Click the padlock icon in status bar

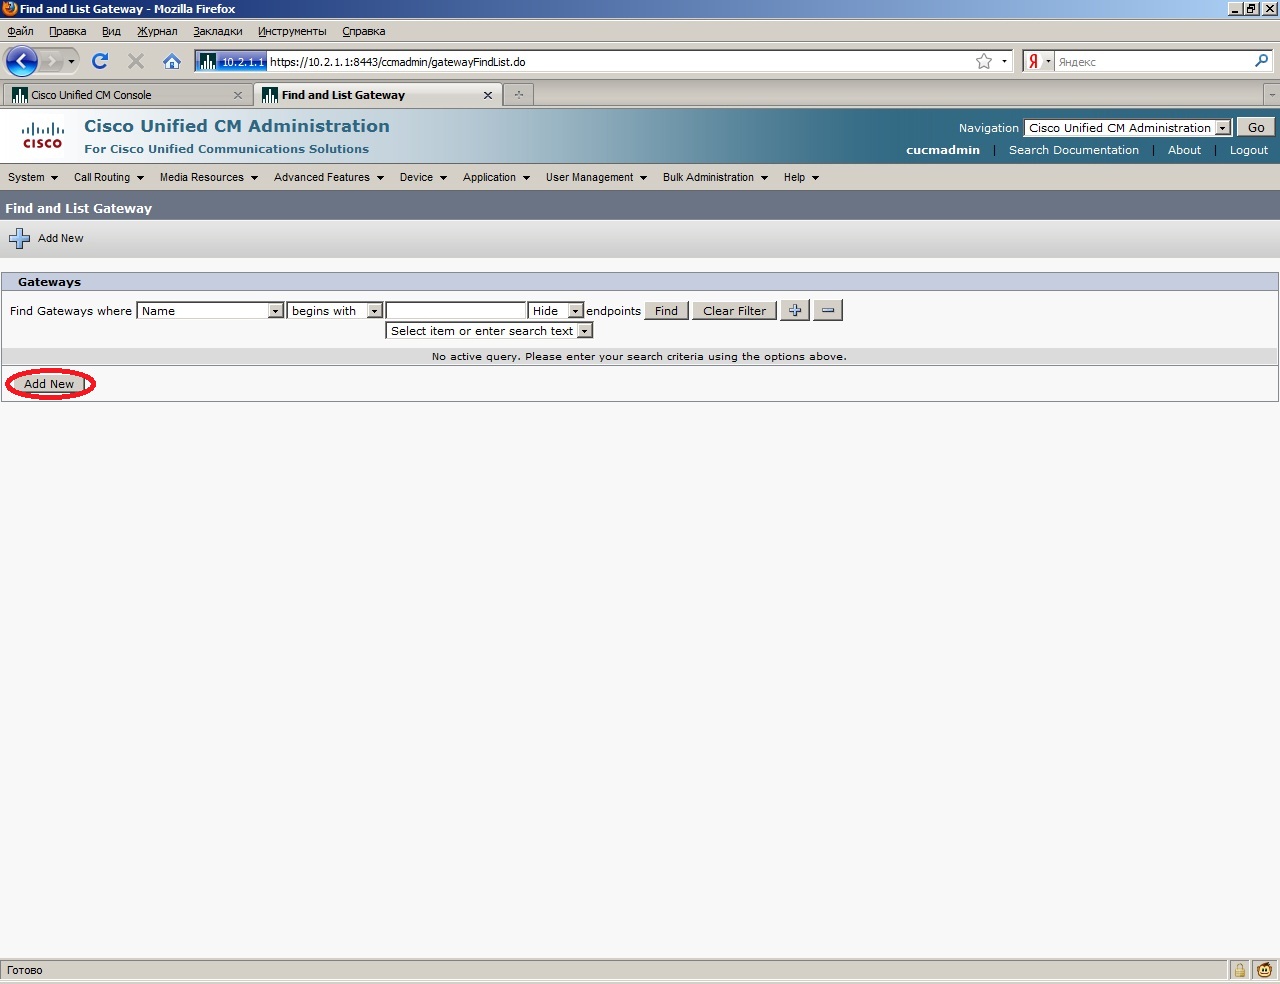coord(1240,970)
